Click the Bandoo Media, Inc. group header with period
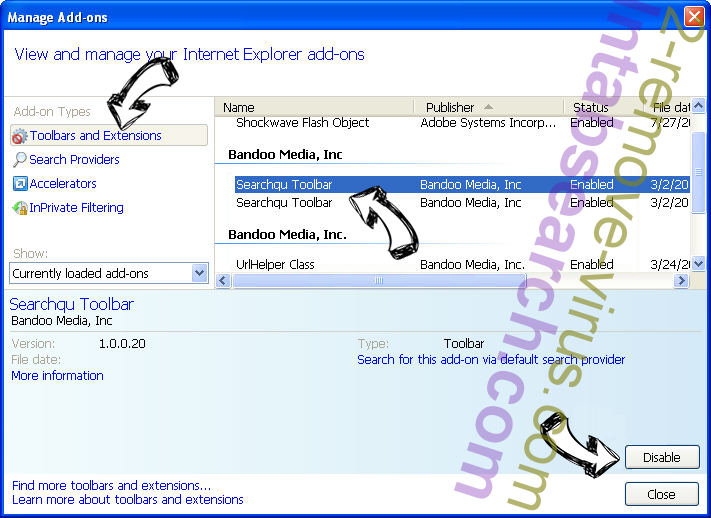The height and width of the screenshot is (518, 711). [x=287, y=235]
